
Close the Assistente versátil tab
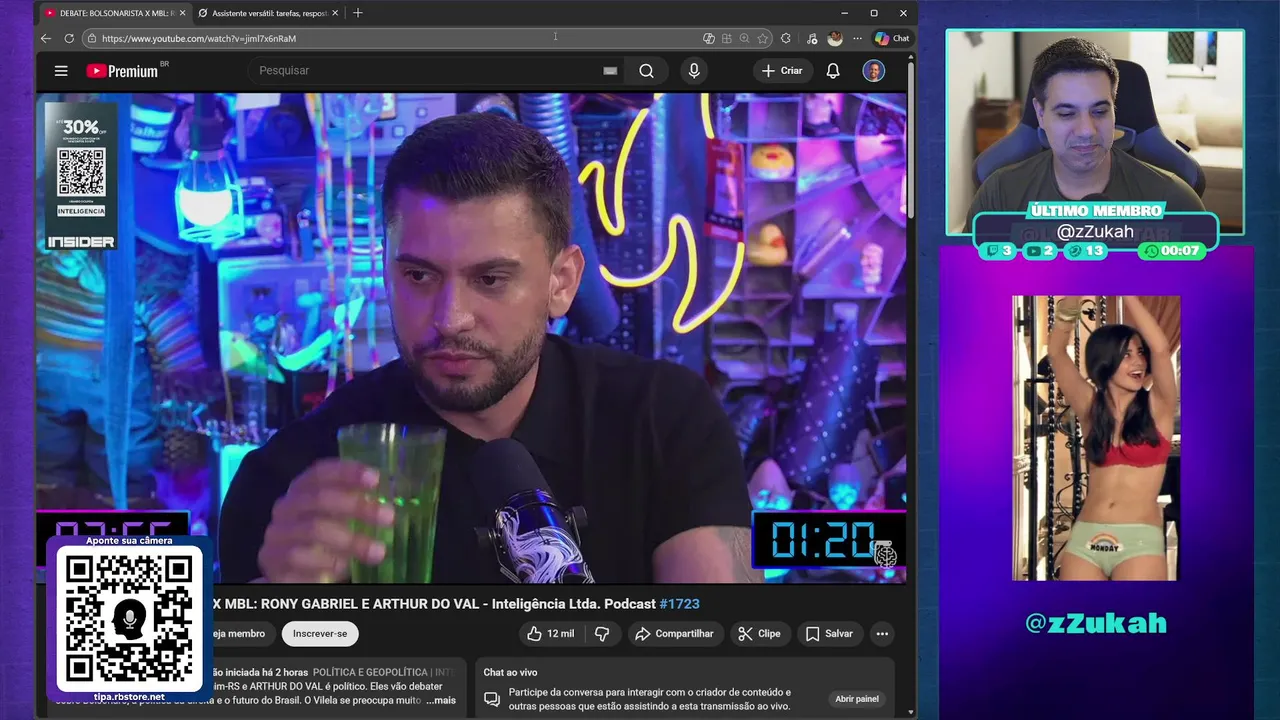[335, 13]
